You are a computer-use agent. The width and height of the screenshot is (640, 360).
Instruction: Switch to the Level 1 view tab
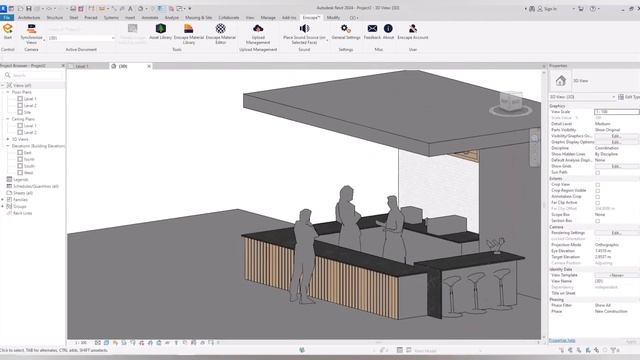pos(82,66)
